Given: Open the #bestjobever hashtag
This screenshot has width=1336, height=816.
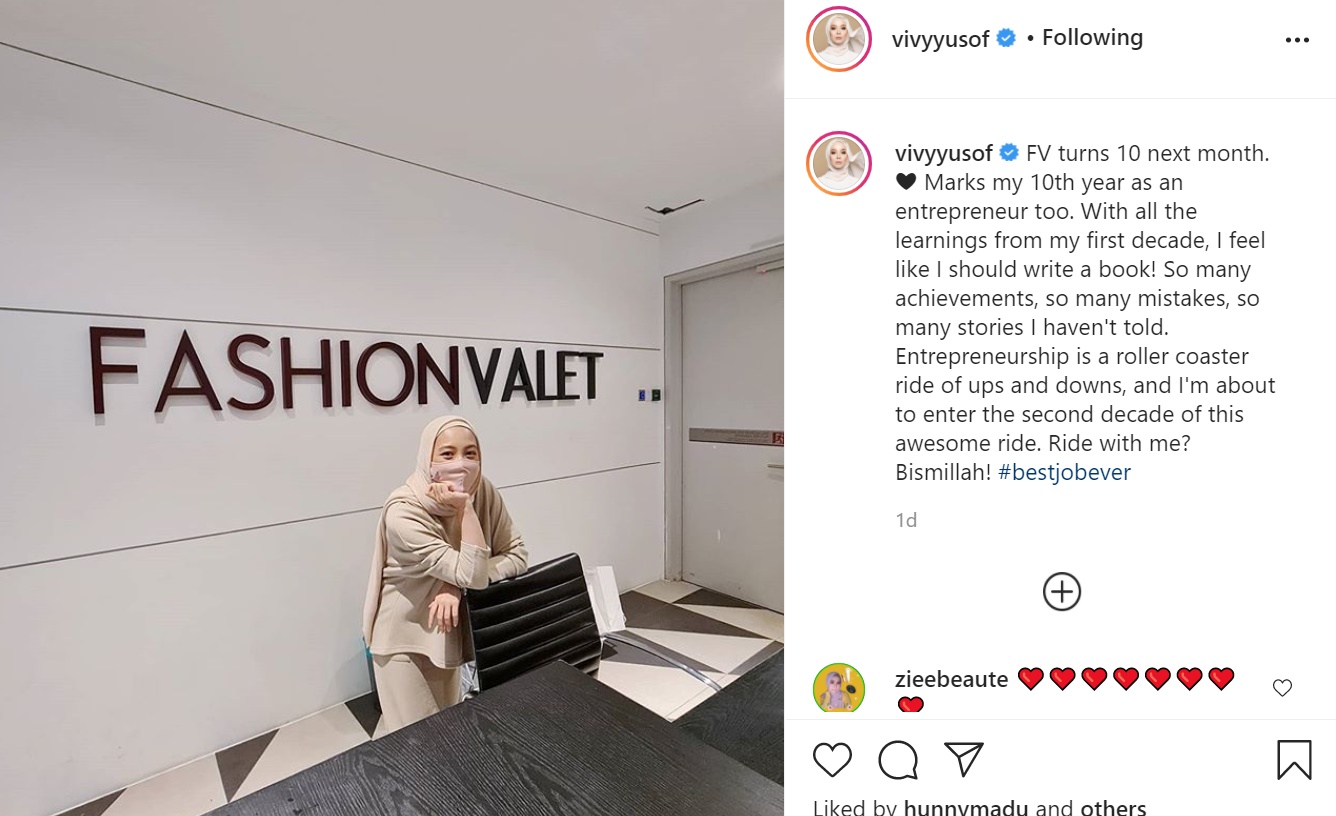Looking at the screenshot, I should [1064, 472].
